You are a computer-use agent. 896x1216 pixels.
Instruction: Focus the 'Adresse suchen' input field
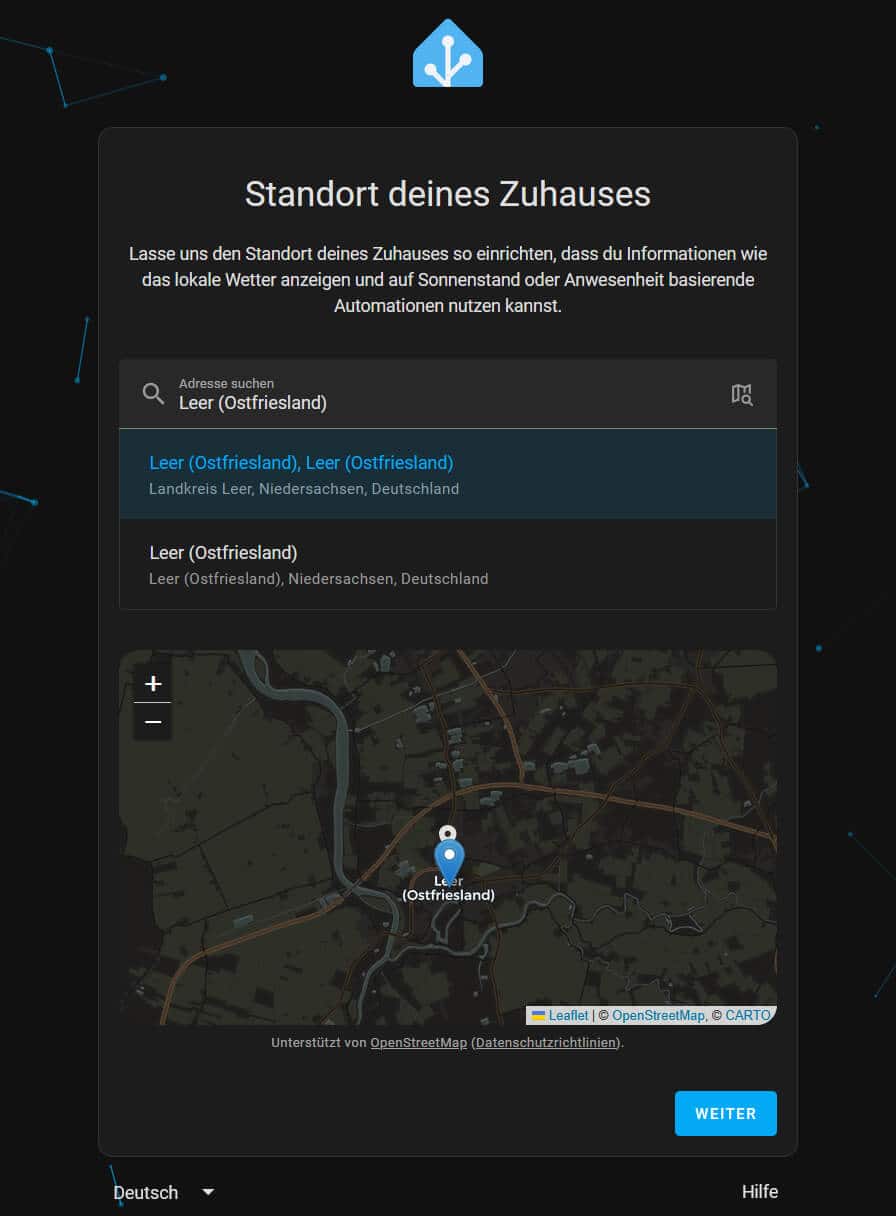[x=440, y=403]
